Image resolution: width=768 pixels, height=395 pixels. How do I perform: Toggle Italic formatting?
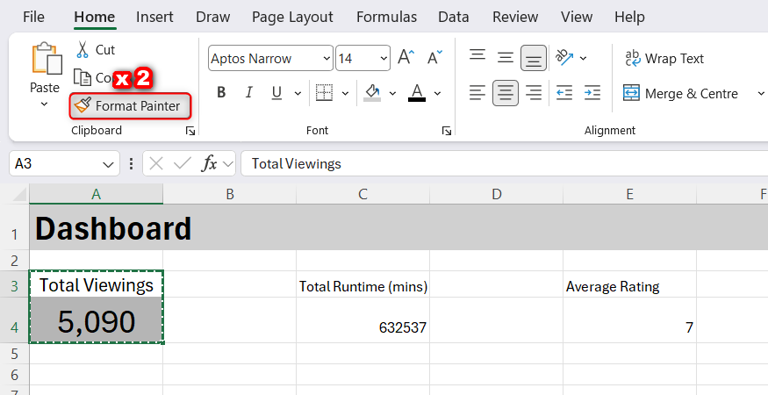coord(249,93)
